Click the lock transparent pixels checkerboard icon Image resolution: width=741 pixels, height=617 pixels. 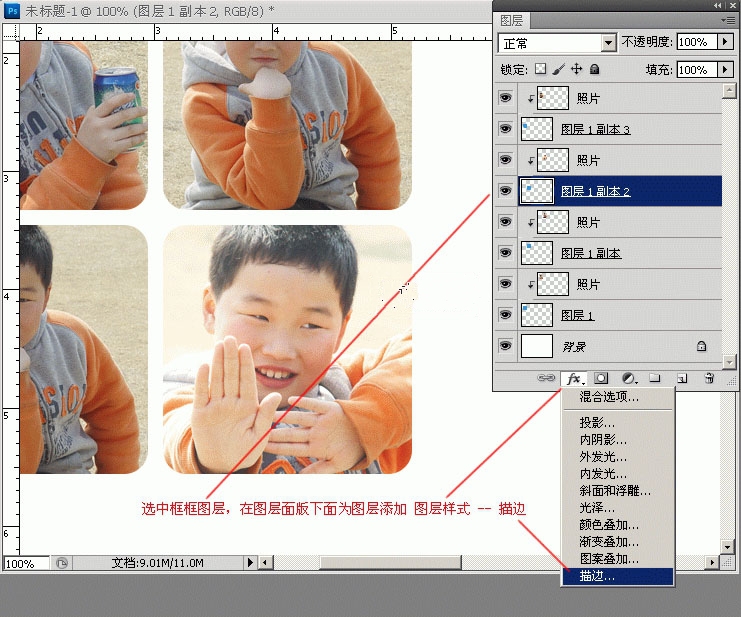(540, 69)
